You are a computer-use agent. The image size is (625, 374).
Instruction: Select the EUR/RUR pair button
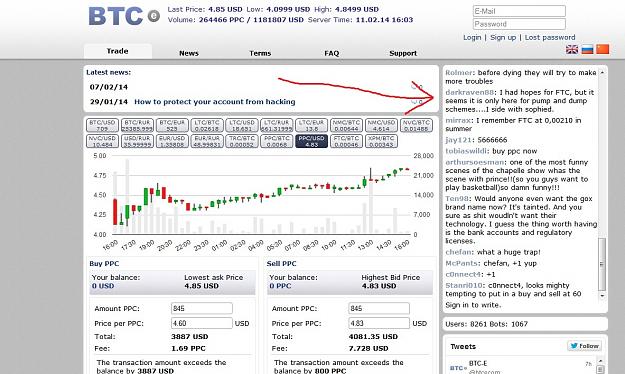[x=207, y=141]
